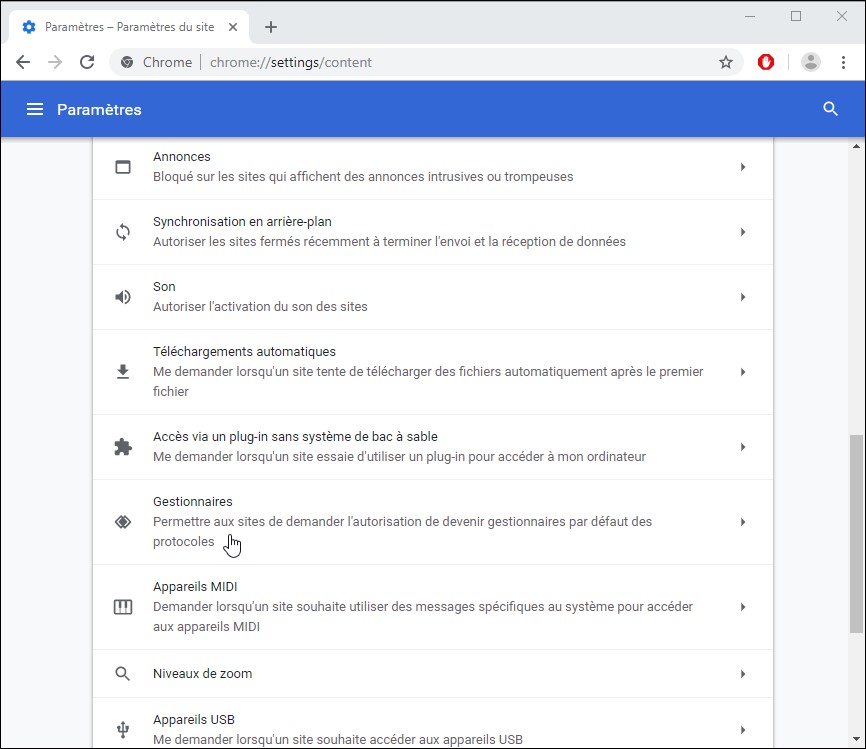Open a new tab with plus button
This screenshot has width=866, height=749.
coord(271,27)
